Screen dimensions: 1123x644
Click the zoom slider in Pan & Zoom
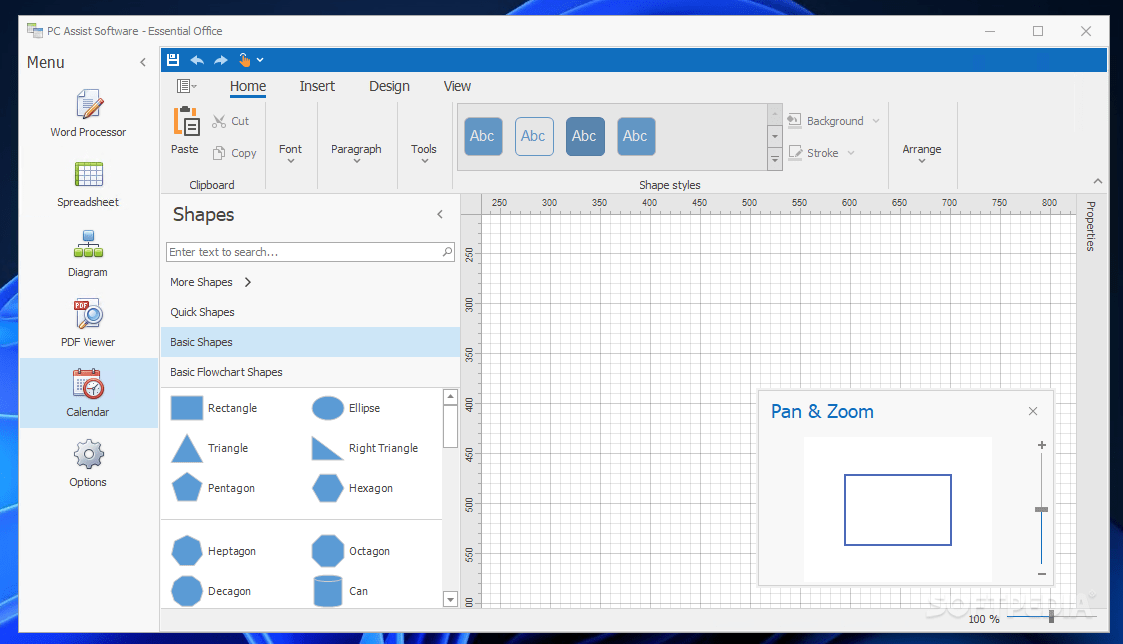[1041, 510]
